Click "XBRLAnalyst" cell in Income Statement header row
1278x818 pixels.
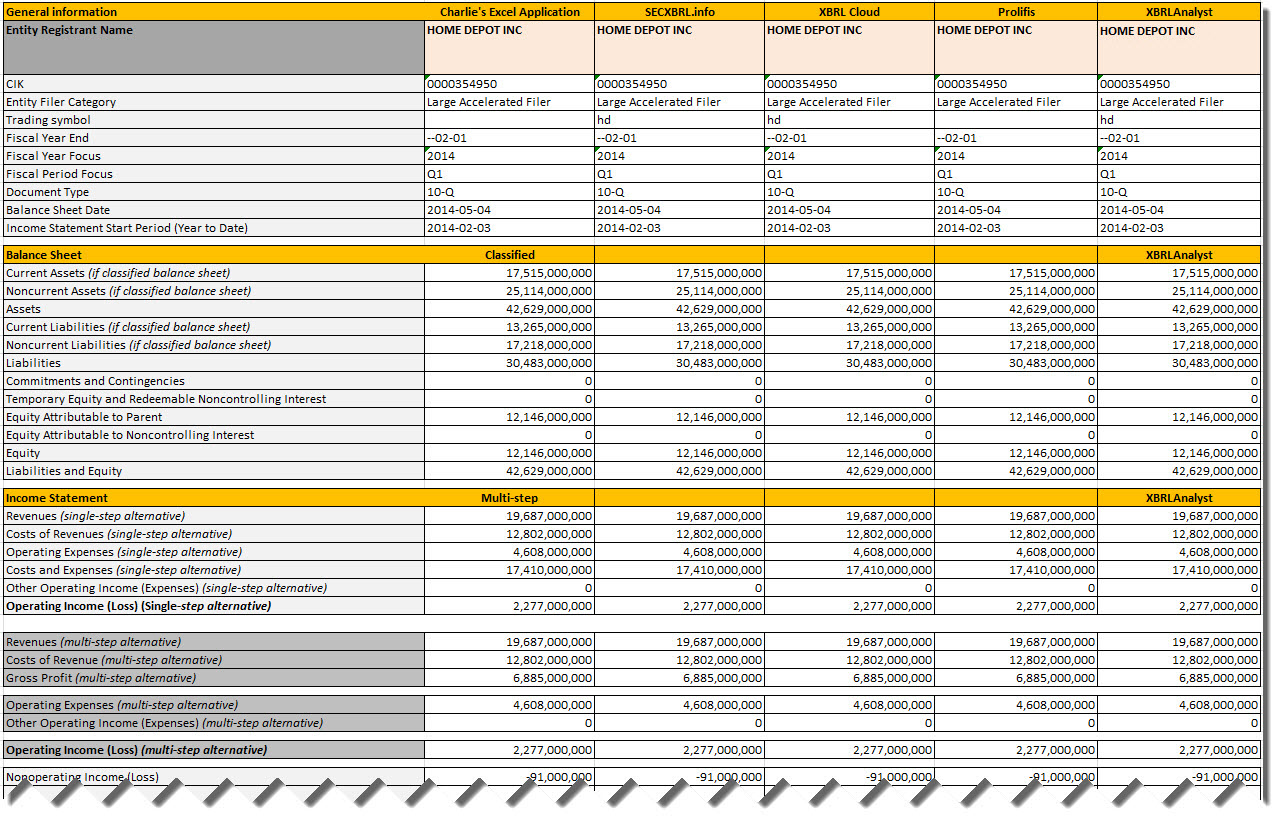click(x=1179, y=498)
